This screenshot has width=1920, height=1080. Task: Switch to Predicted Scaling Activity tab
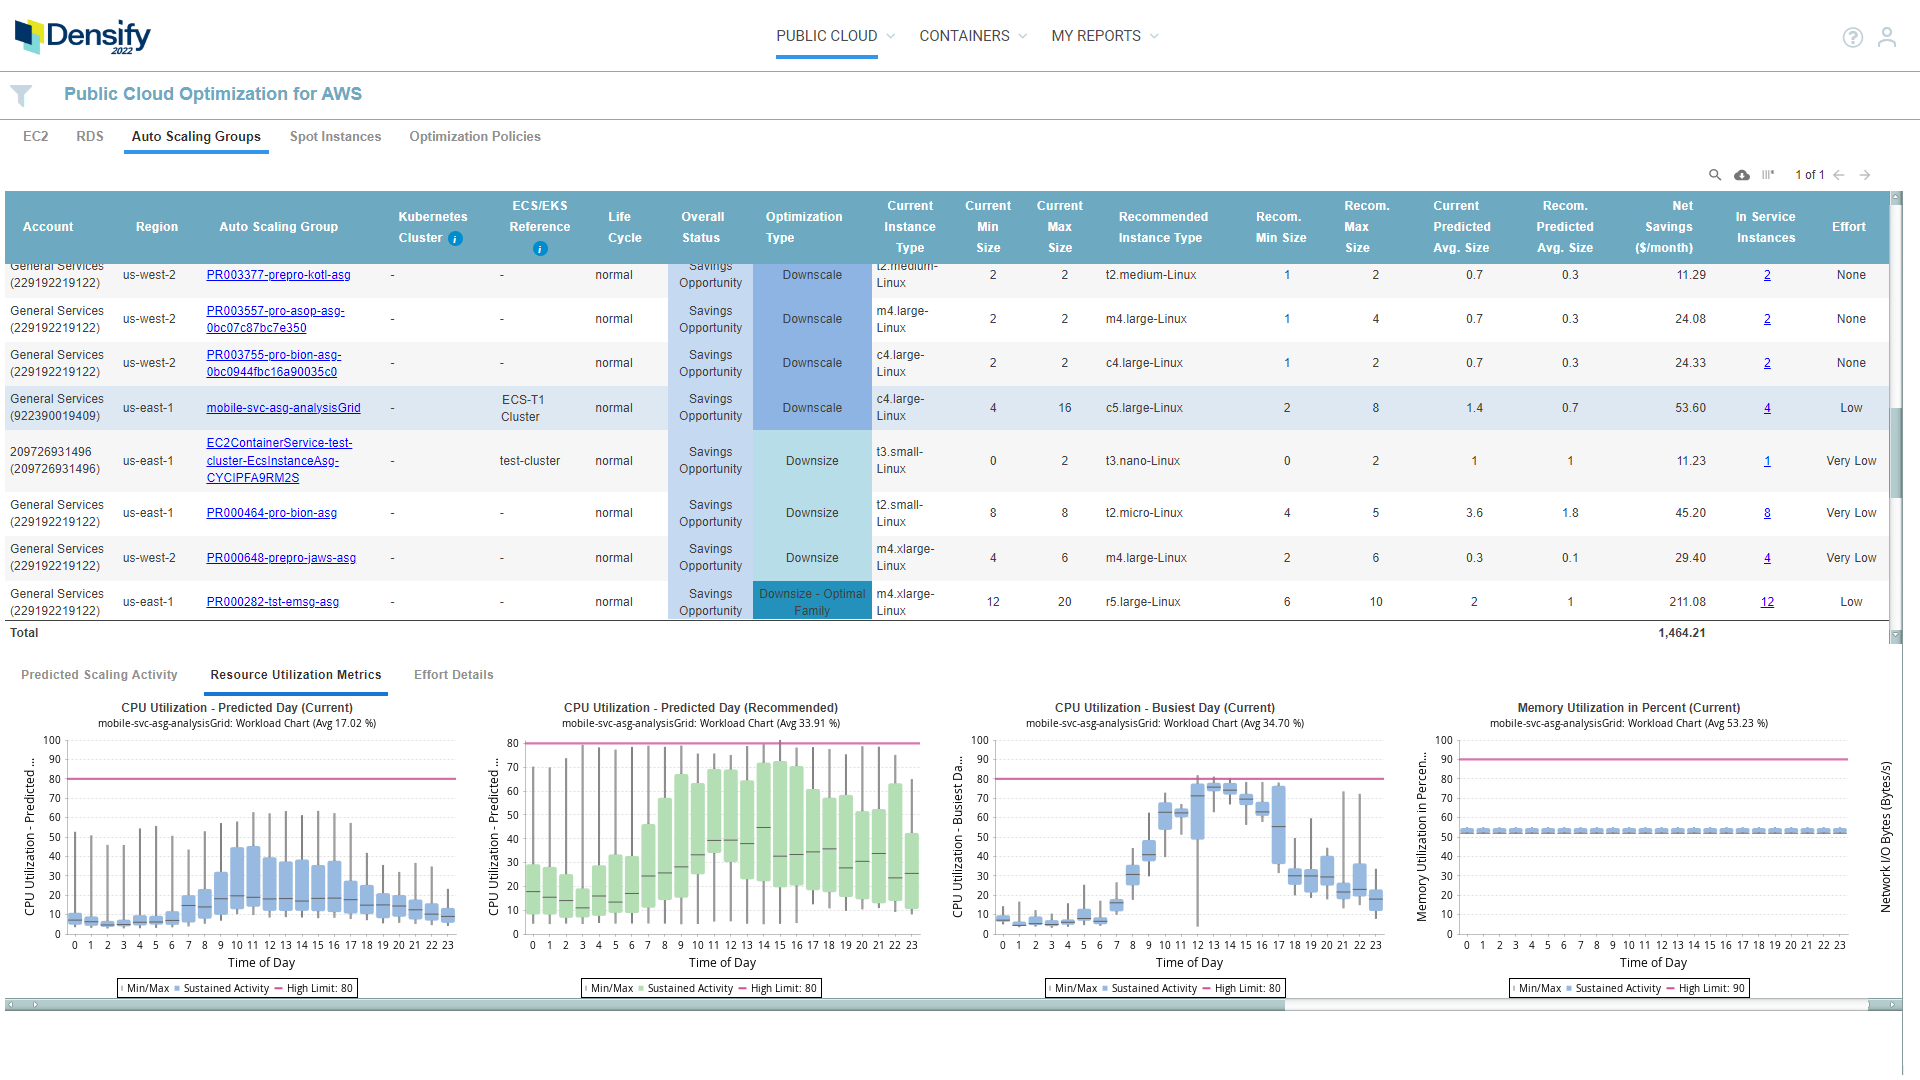(99, 675)
